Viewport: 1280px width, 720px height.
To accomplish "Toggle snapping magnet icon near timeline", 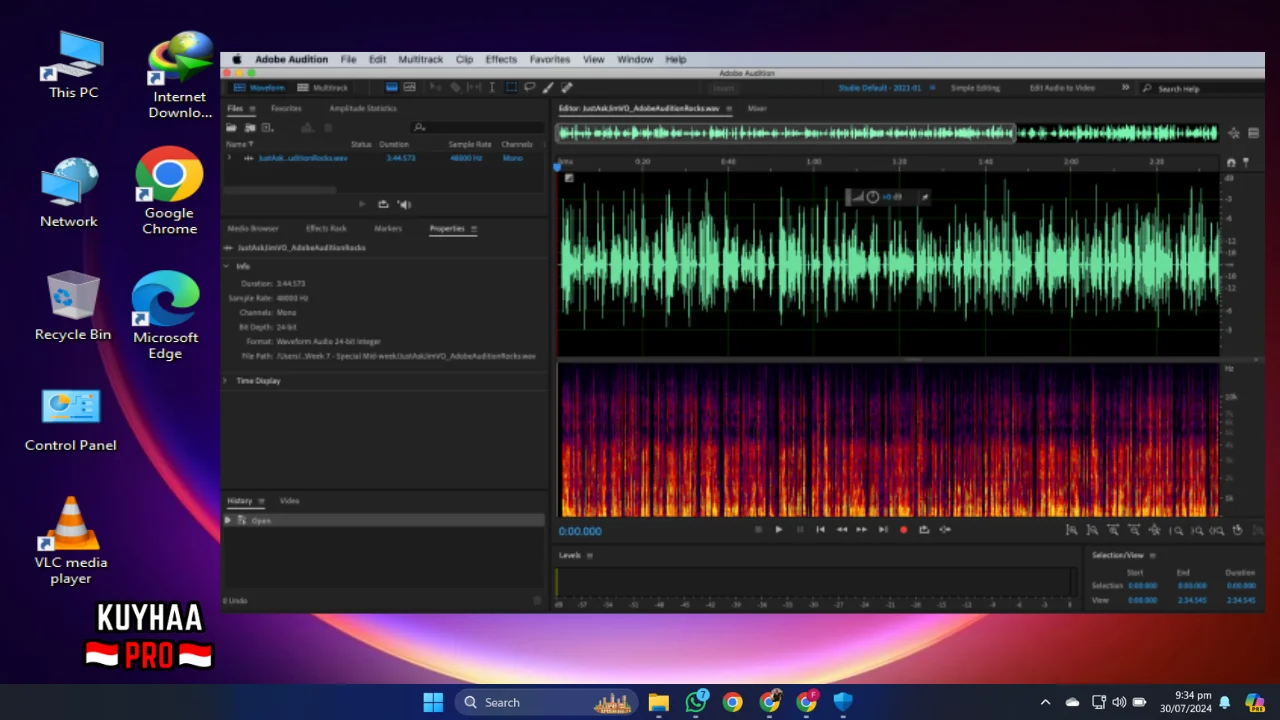I will coord(1231,162).
